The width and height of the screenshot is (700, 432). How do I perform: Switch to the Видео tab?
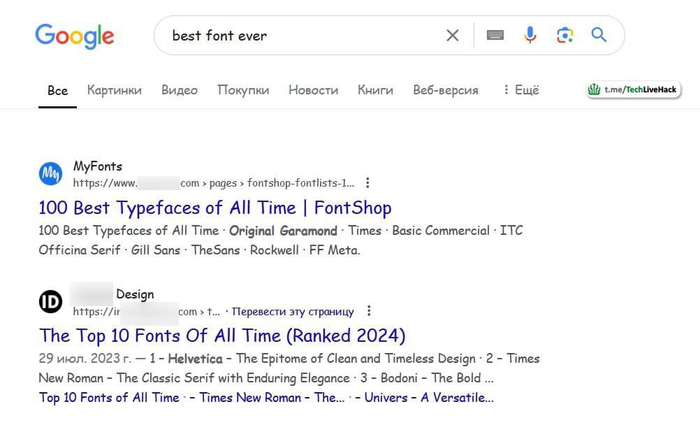point(179,90)
